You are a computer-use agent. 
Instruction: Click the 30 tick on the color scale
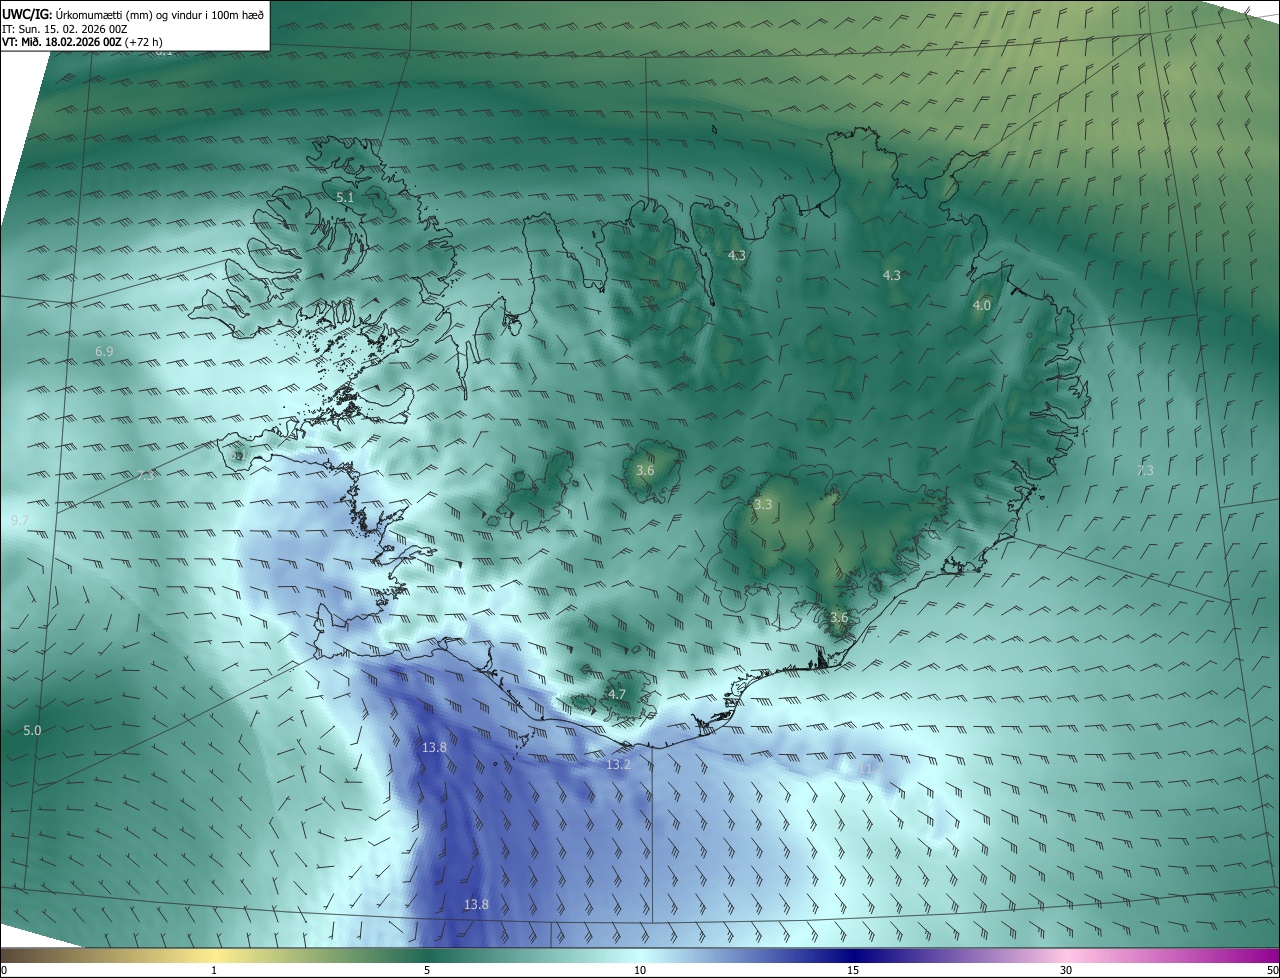pyautogui.click(x=1066, y=970)
